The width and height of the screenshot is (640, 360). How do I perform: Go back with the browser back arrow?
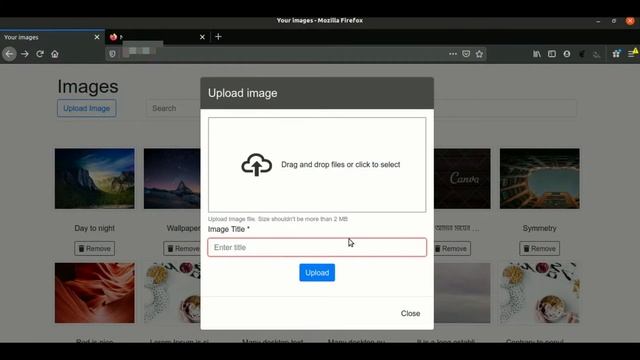tap(9, 54)
